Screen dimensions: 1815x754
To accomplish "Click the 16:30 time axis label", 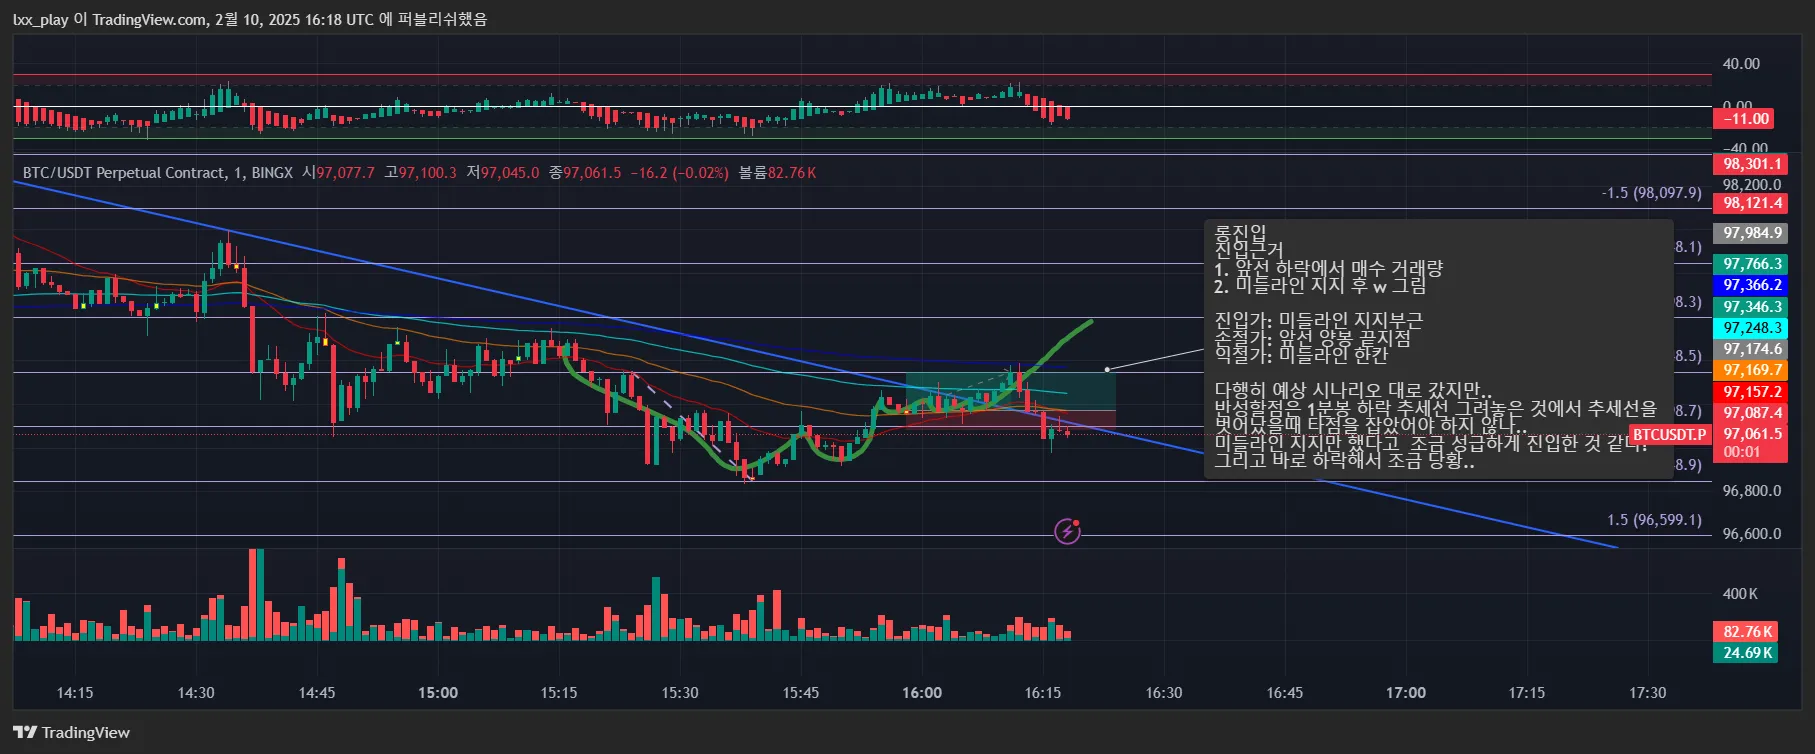I will tap(1164, 693).
